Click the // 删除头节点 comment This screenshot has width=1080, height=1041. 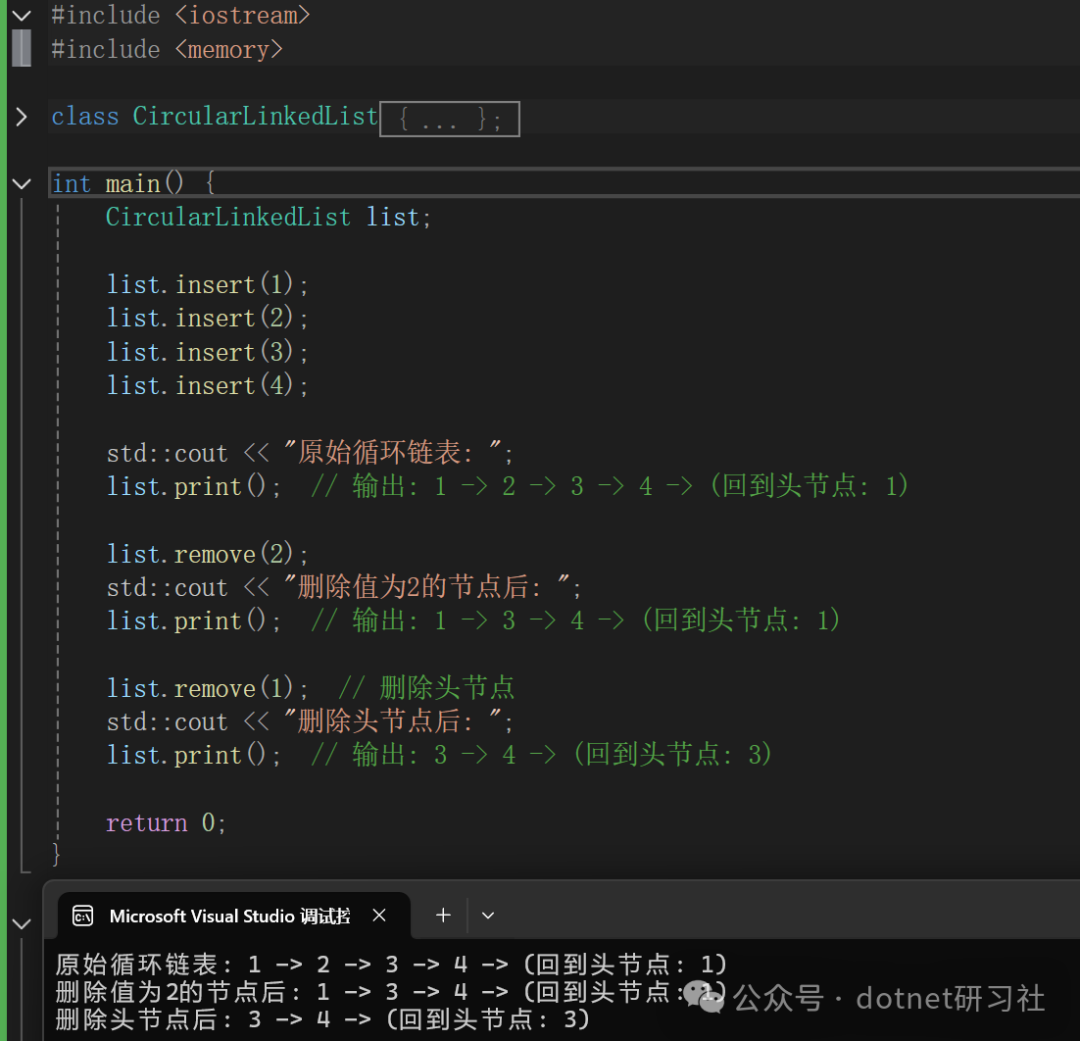click(426, 688)
